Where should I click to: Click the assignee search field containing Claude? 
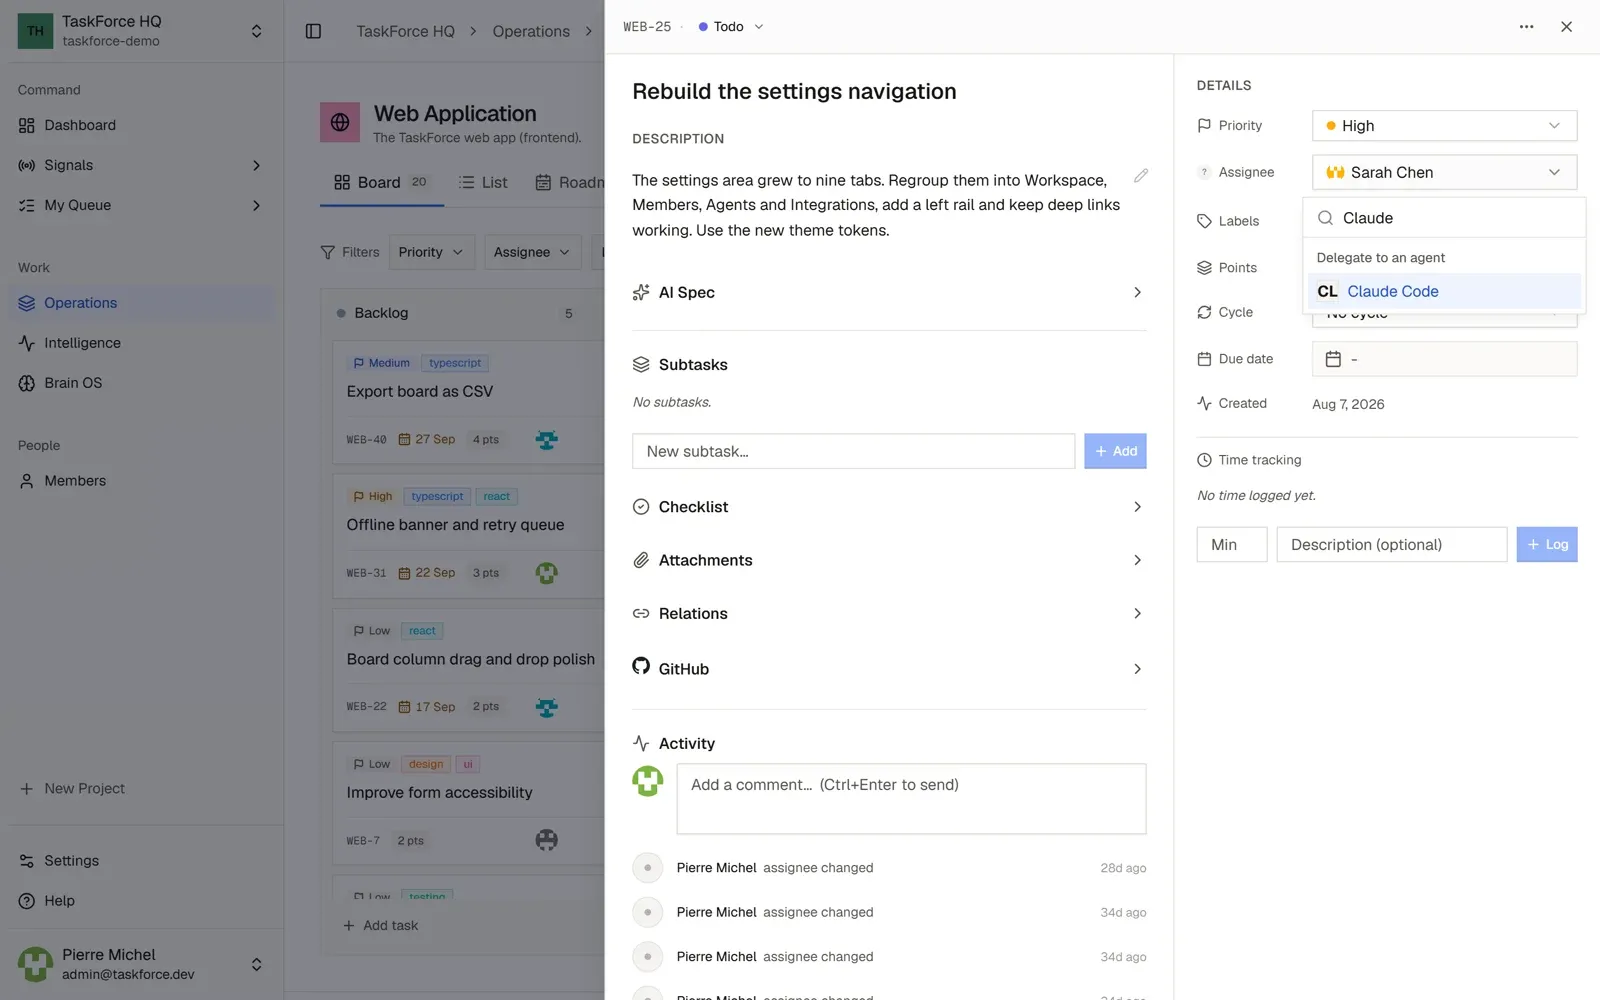(1444, 218)
